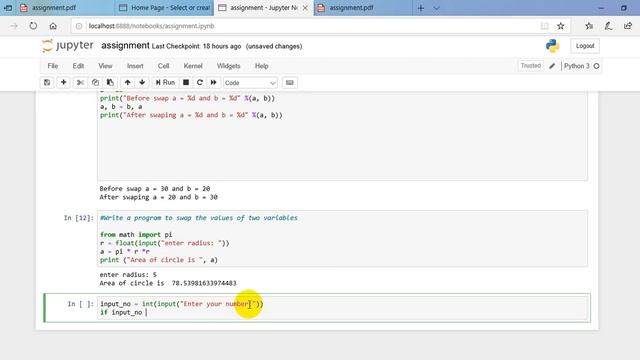Share this page
Image resolution: width=640 pixels, height=360 pixels.
coord(628,26)
